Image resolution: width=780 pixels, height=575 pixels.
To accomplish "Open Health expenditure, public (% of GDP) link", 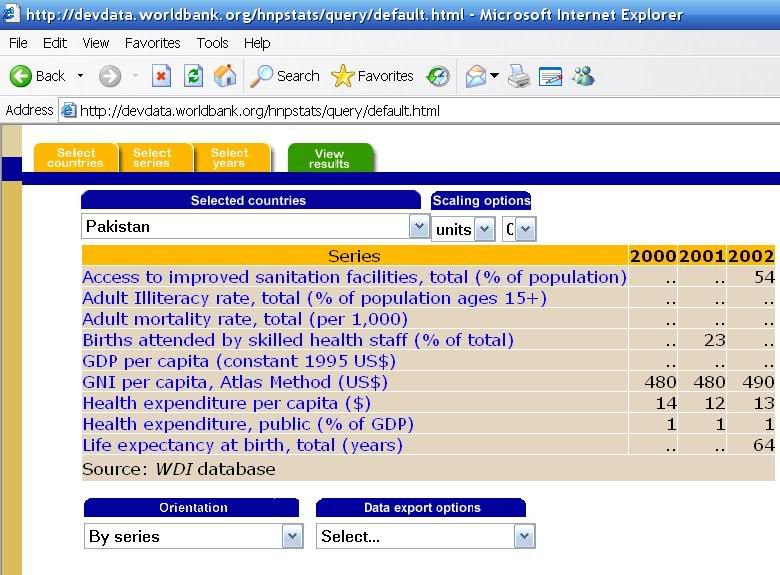I will 248,424.
